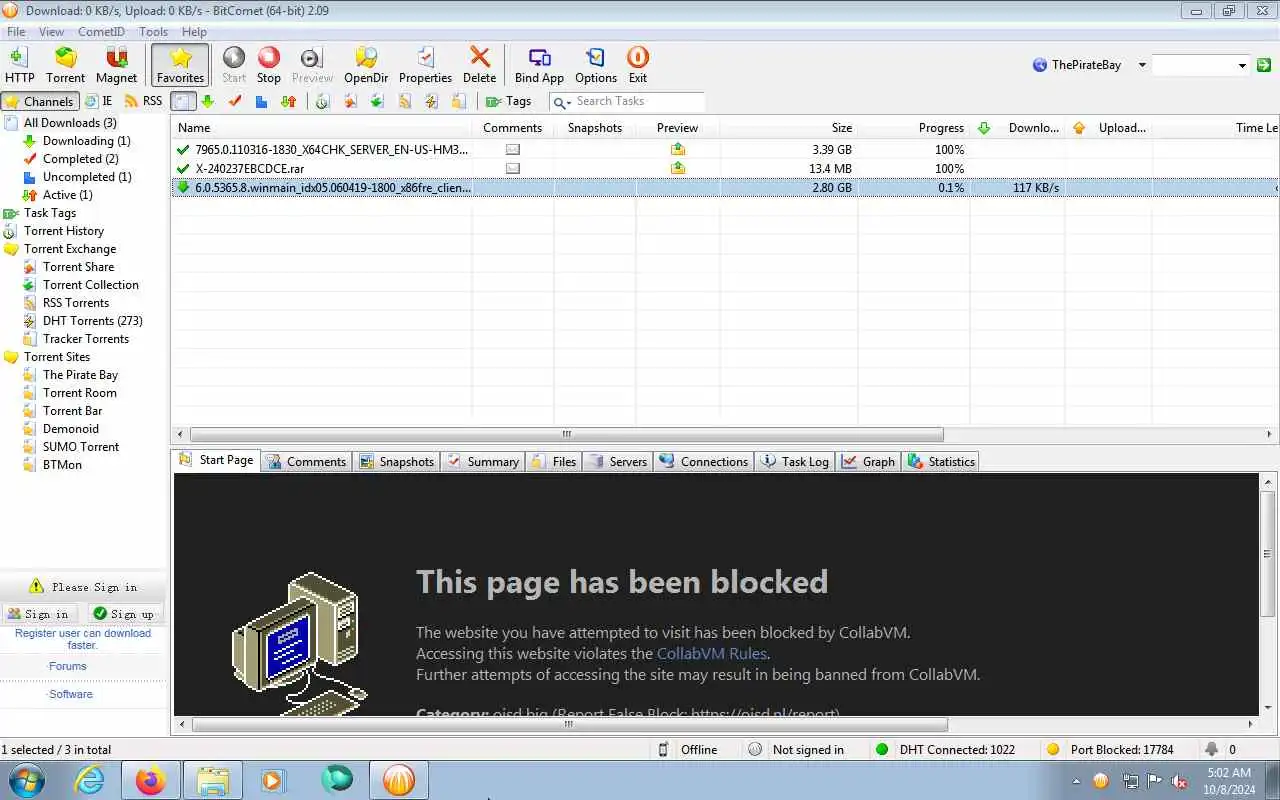Image resolution: width=1280 pixels, height=800 pixels.
Task: Select DHT Torrents (273) in sidebar
Action: click(x=92, y=321)
